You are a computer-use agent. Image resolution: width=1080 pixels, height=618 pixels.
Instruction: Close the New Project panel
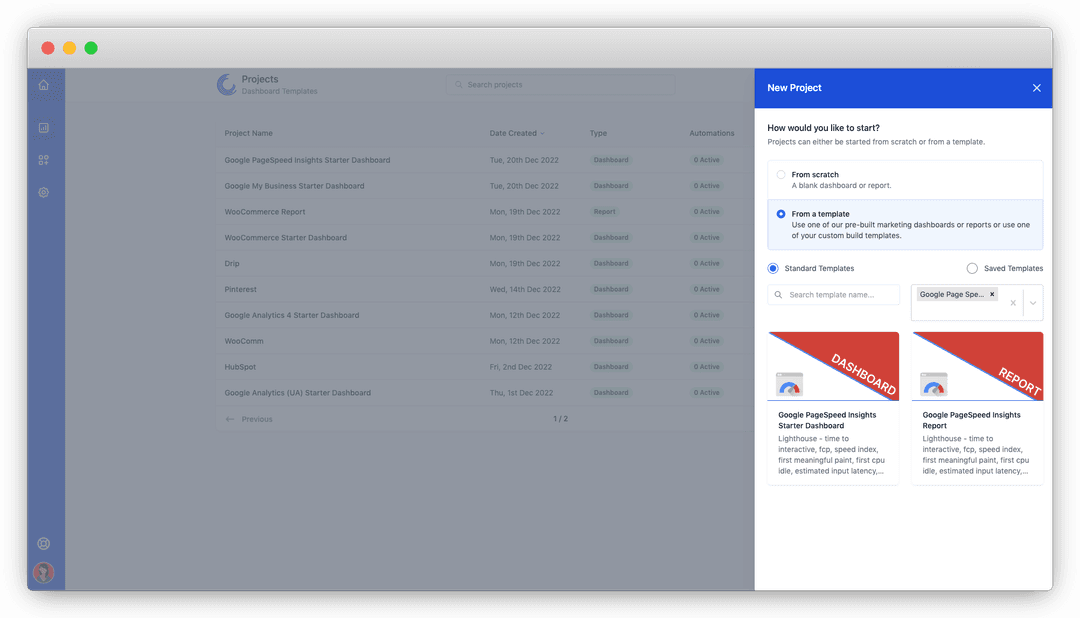[1037, 88]
